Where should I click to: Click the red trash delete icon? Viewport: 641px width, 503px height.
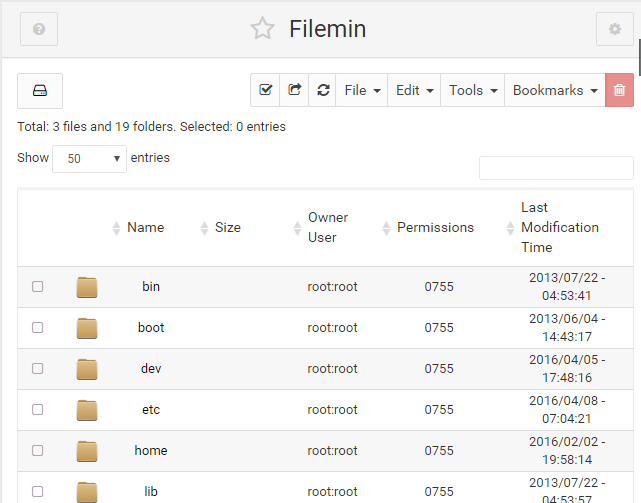point(619,90)
